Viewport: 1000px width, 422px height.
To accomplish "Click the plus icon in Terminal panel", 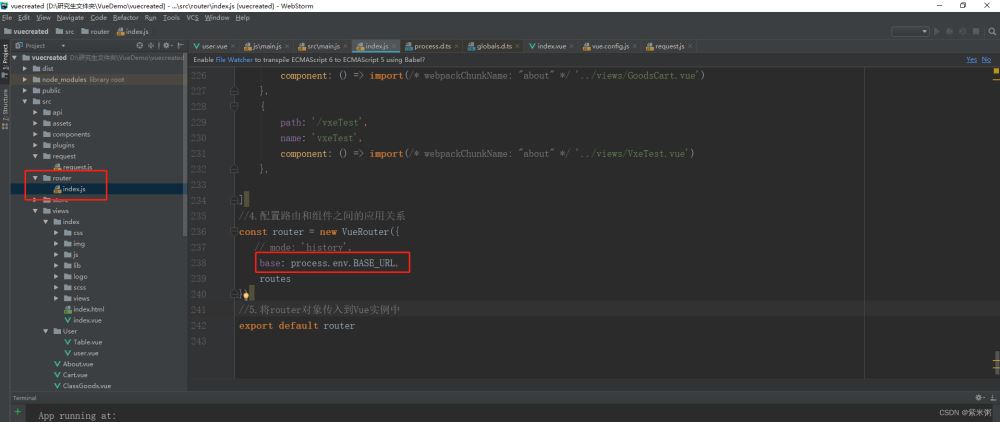I will click(17, 411).
